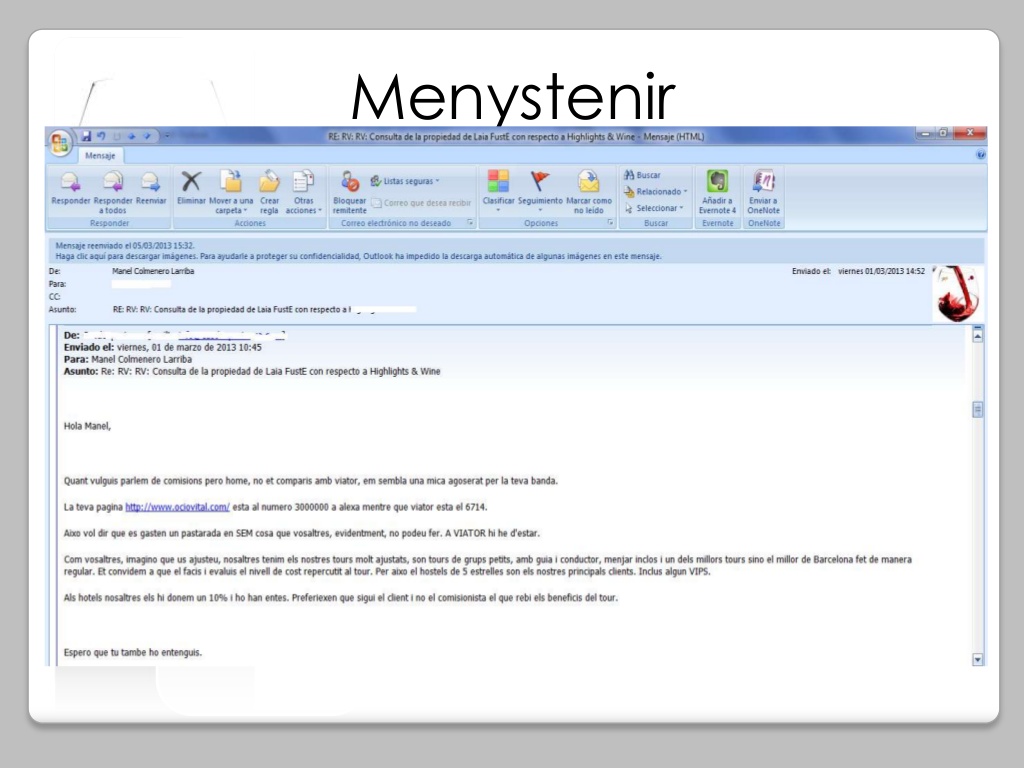The height and width of the screenshot is (768, 1024).
Task: Undo using the quick access toolbar
Action: pos(101,136)
